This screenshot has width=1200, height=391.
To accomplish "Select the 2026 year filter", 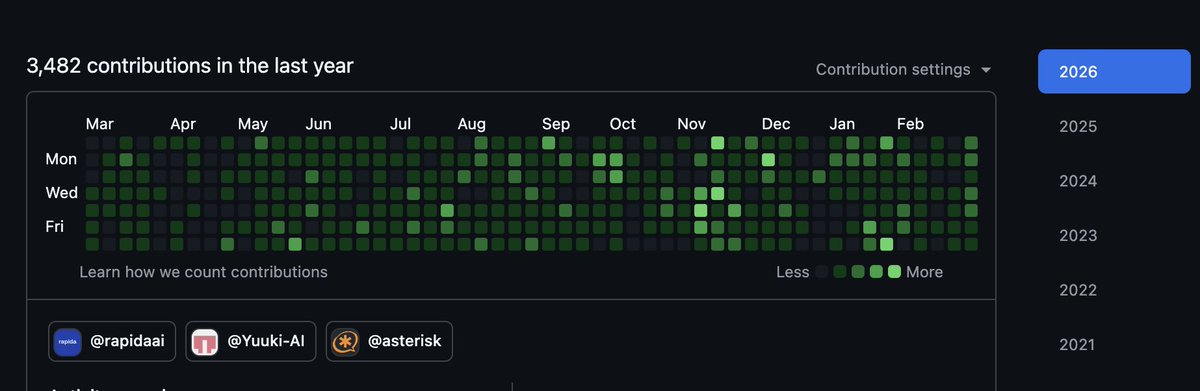I will tap(1115, 72).
